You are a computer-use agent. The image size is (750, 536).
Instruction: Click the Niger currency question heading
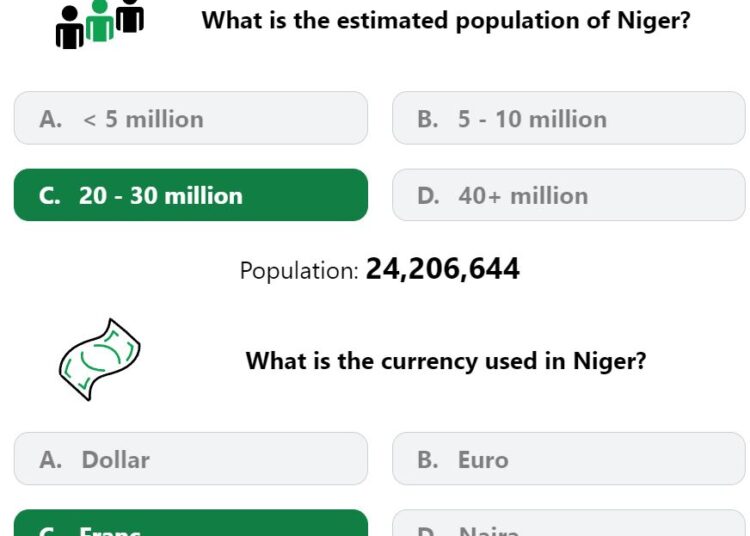(446, 361)
